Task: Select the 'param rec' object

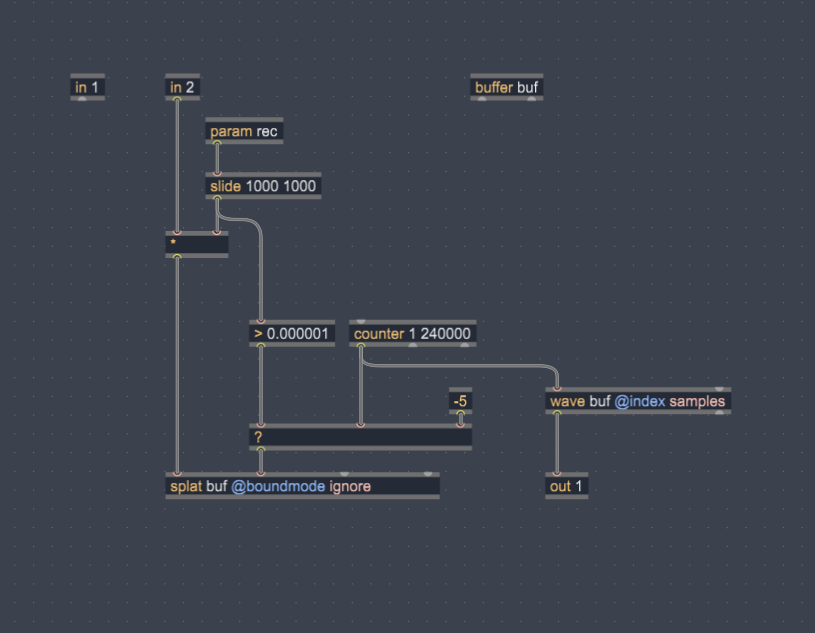Action: click(x=244, y=132)
